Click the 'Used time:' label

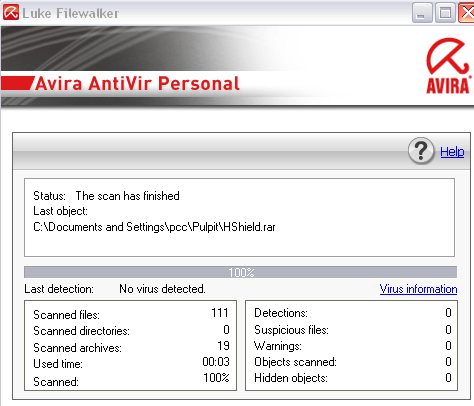coord(58,364)
